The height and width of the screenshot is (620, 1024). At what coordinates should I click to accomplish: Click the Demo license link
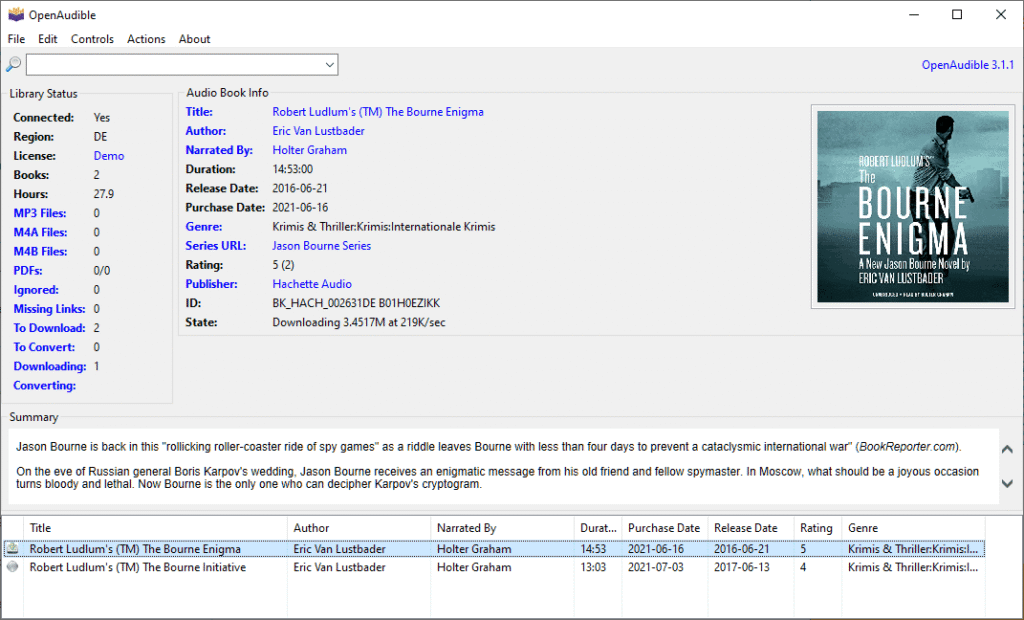(108, 156)
